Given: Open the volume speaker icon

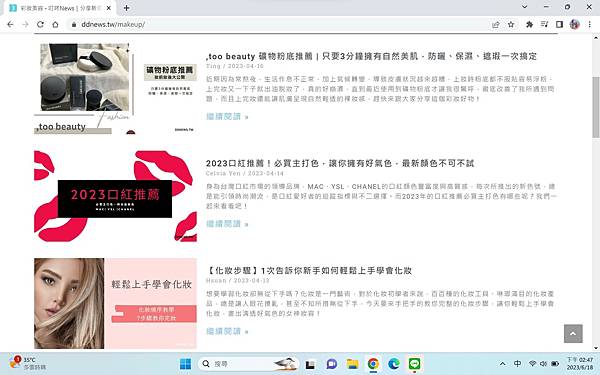Looking at the screenshot, I should [x=543, y=364].
